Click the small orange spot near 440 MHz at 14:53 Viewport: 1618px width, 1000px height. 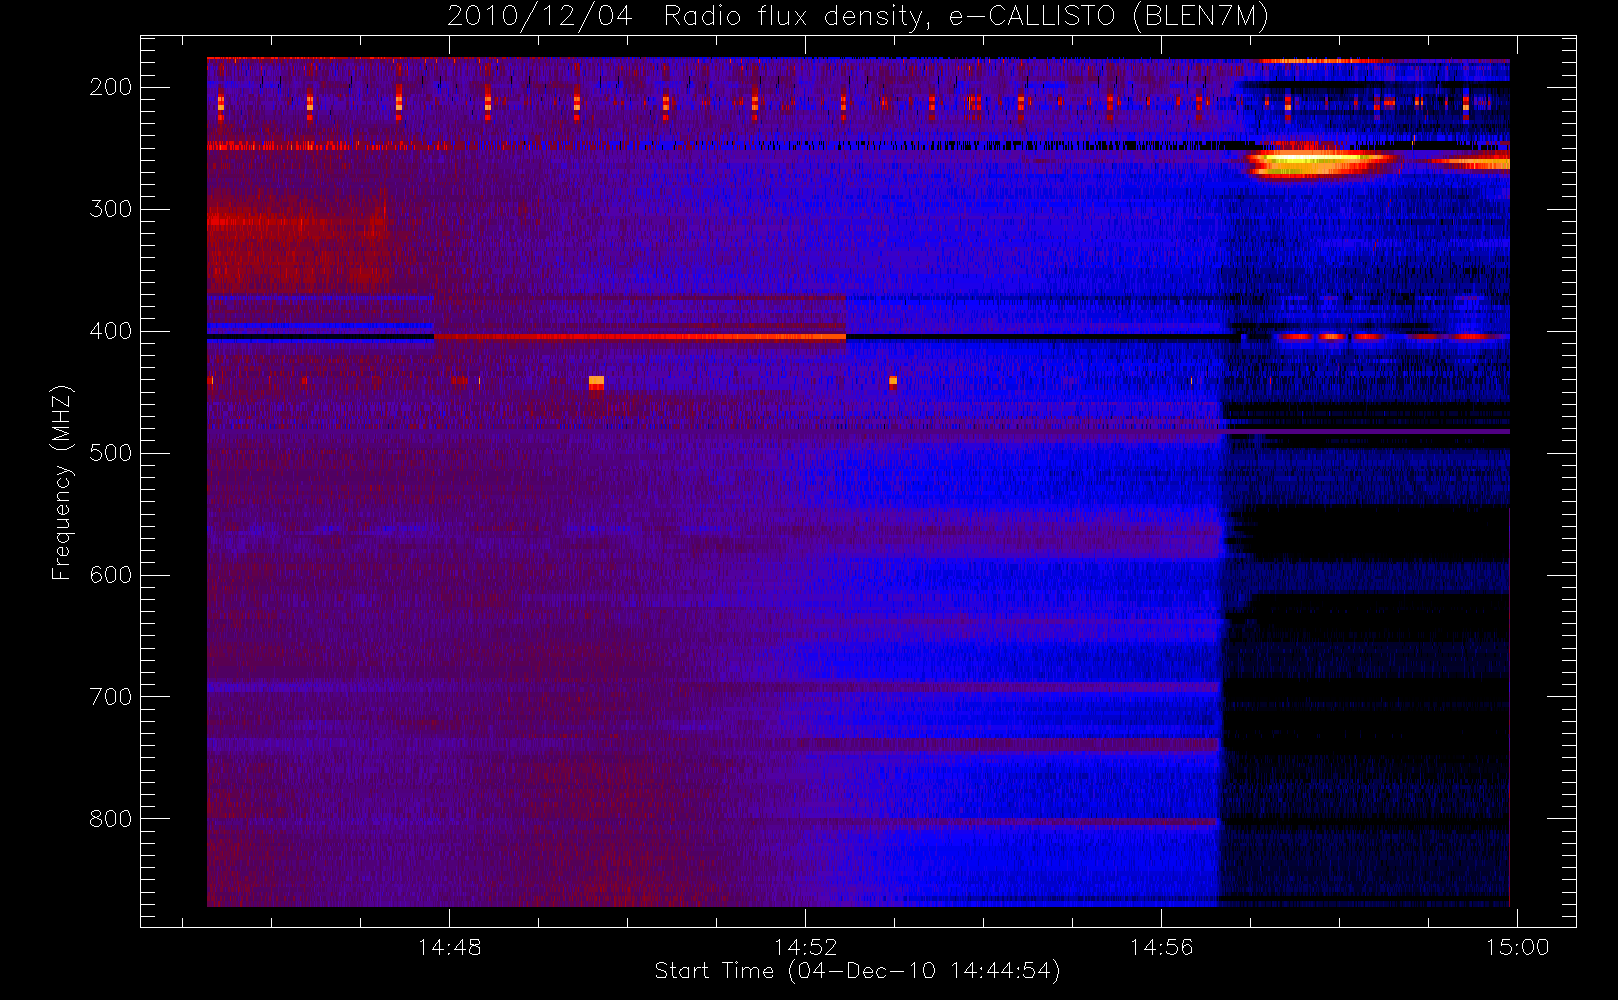tap(893, 381)
